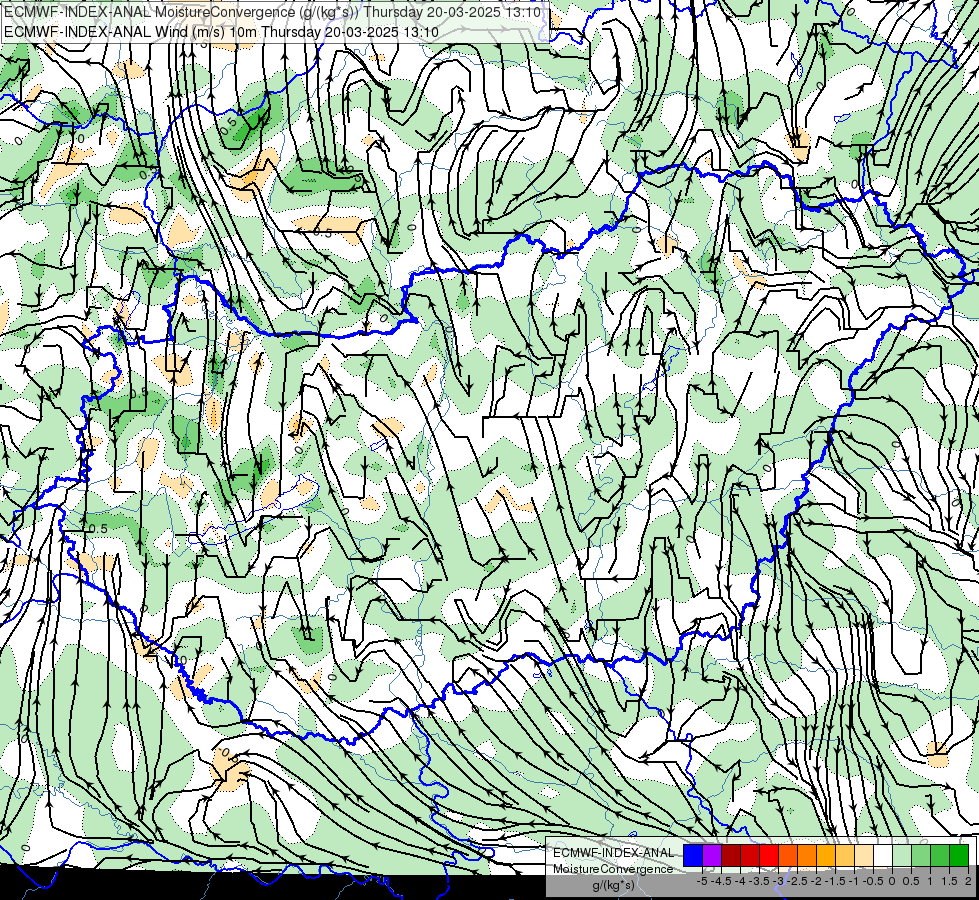Image resolution: width=979 pixels, height=900 pixels.
Task: Click the 1 tick label on the legend scale
Action: click(x=930, y=881)
